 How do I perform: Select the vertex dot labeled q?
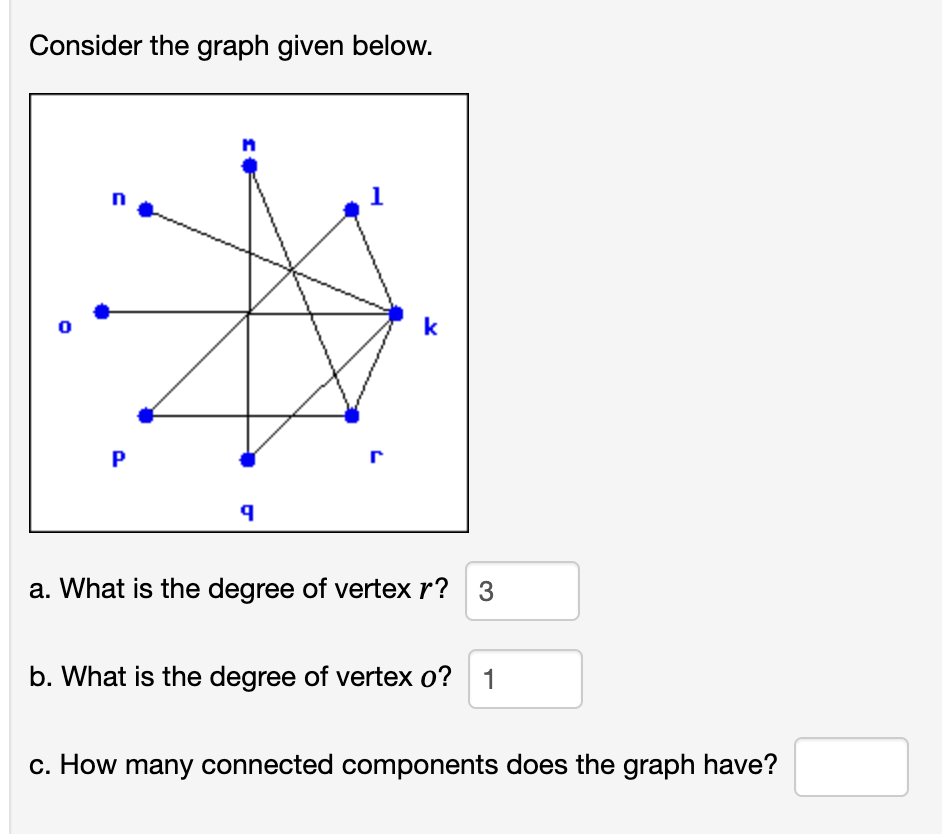point(247,460)
